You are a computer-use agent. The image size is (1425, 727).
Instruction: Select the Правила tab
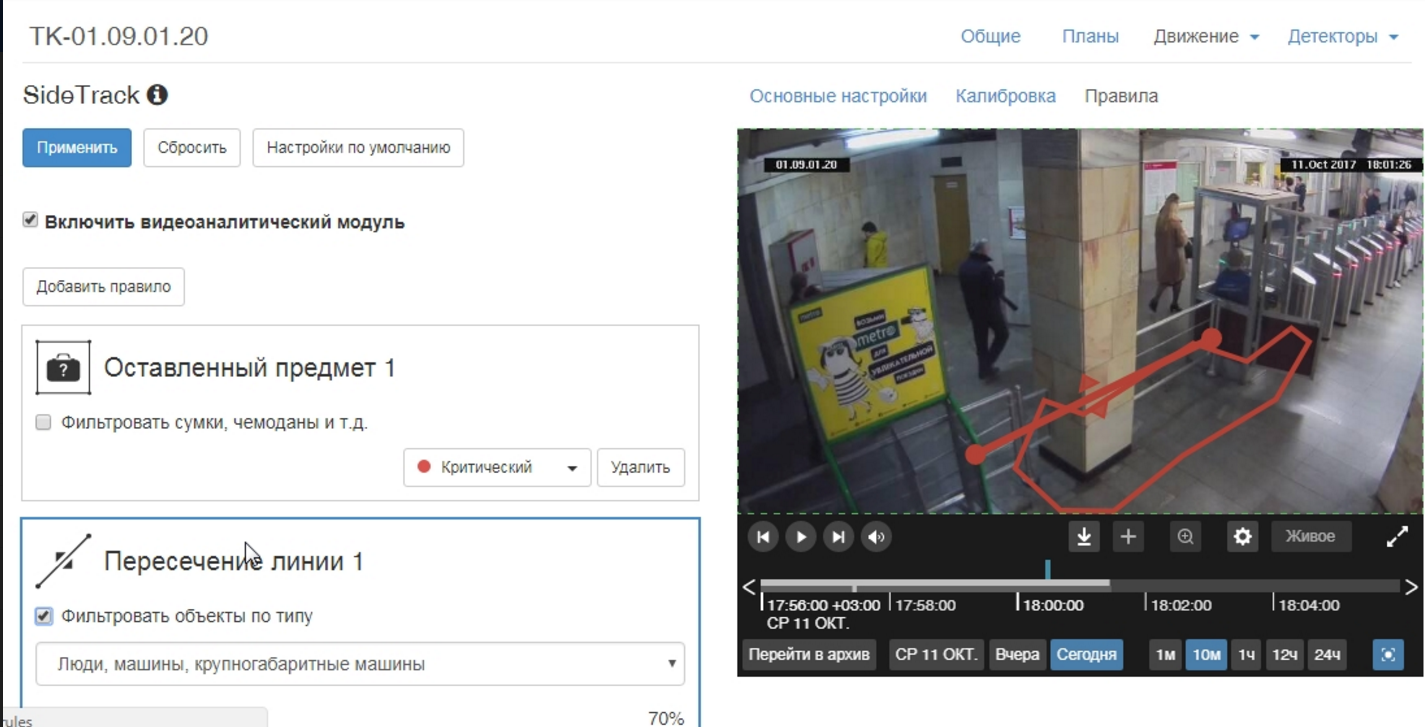click(1121, 97)
